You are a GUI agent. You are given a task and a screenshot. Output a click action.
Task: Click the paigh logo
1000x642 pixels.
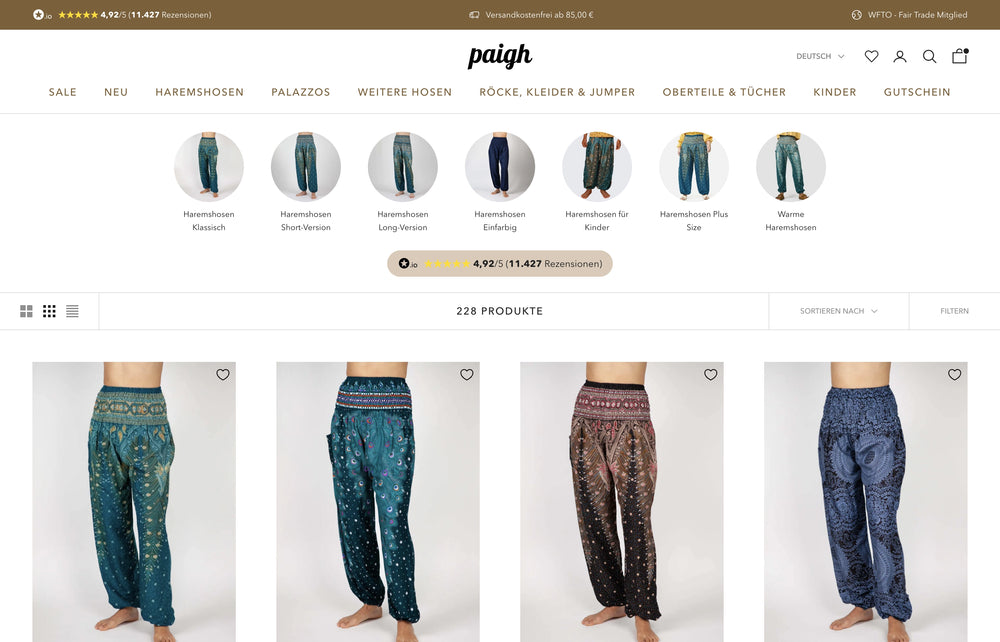499,55
